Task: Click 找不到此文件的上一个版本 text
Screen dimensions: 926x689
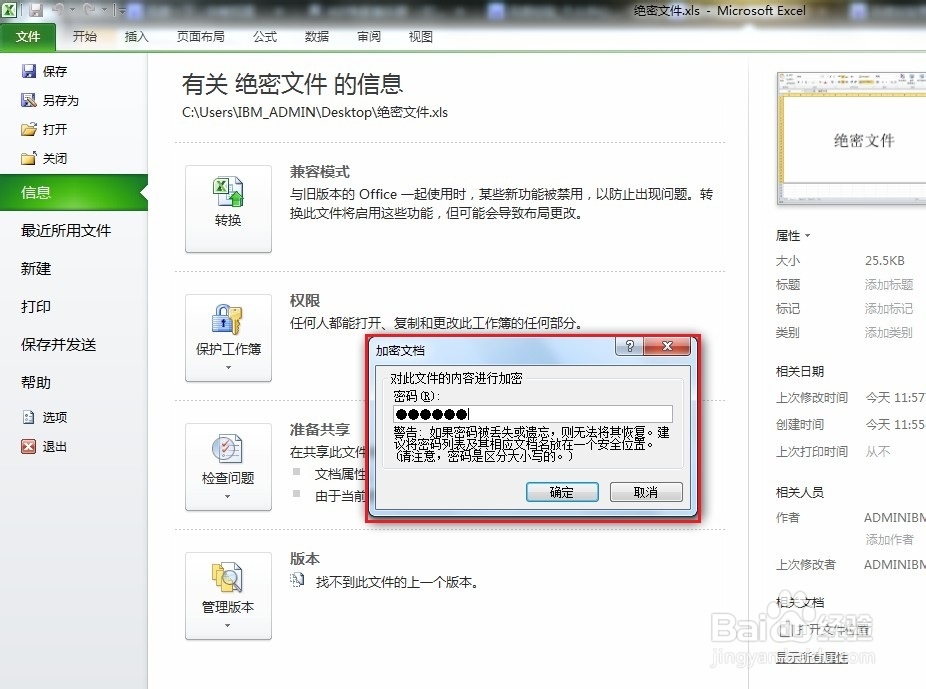Action: [x=397, y=582]
